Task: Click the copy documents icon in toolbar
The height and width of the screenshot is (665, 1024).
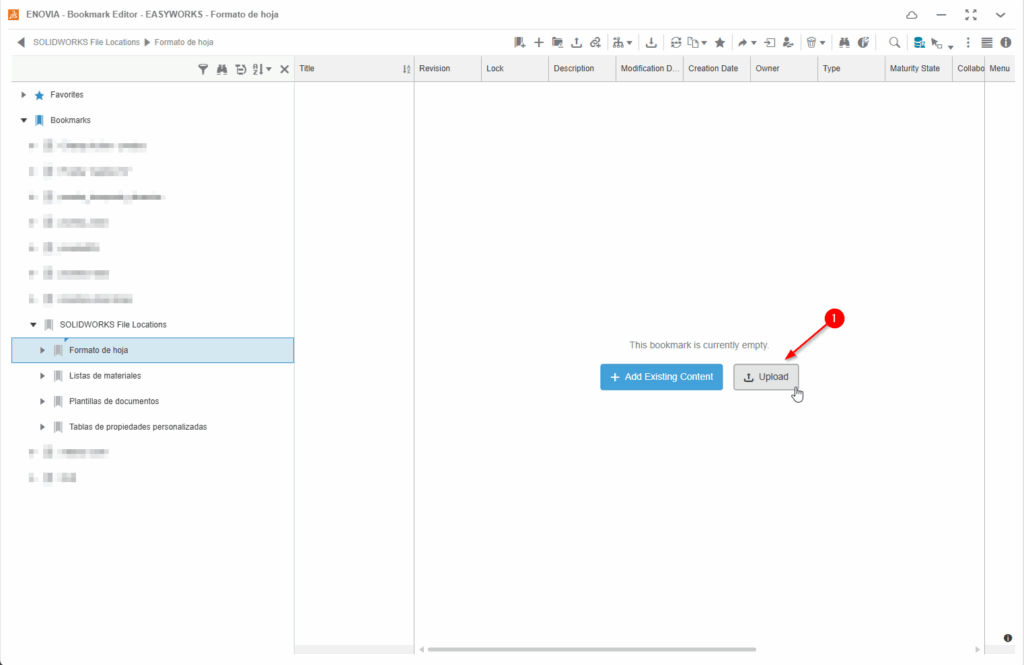Action: pyautogui.click(x=693, y=42)
